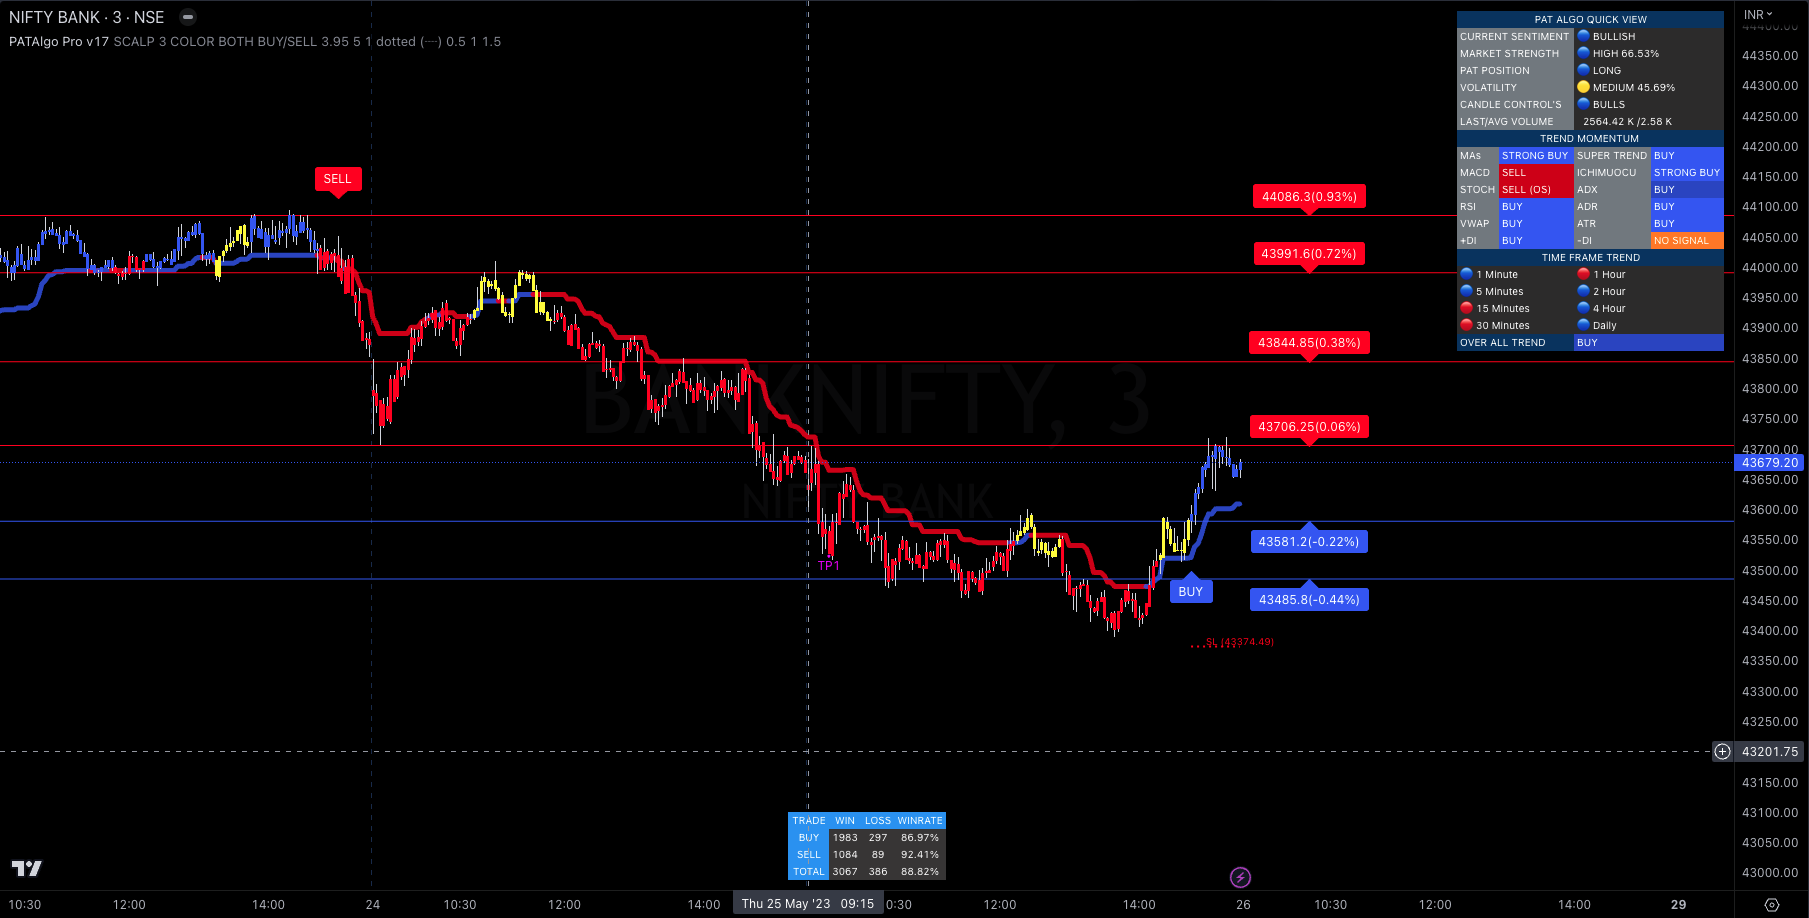Click TIME FRAME TREND header
The width and height of the screenshot is (1809, 918).
coord(1590,257)
